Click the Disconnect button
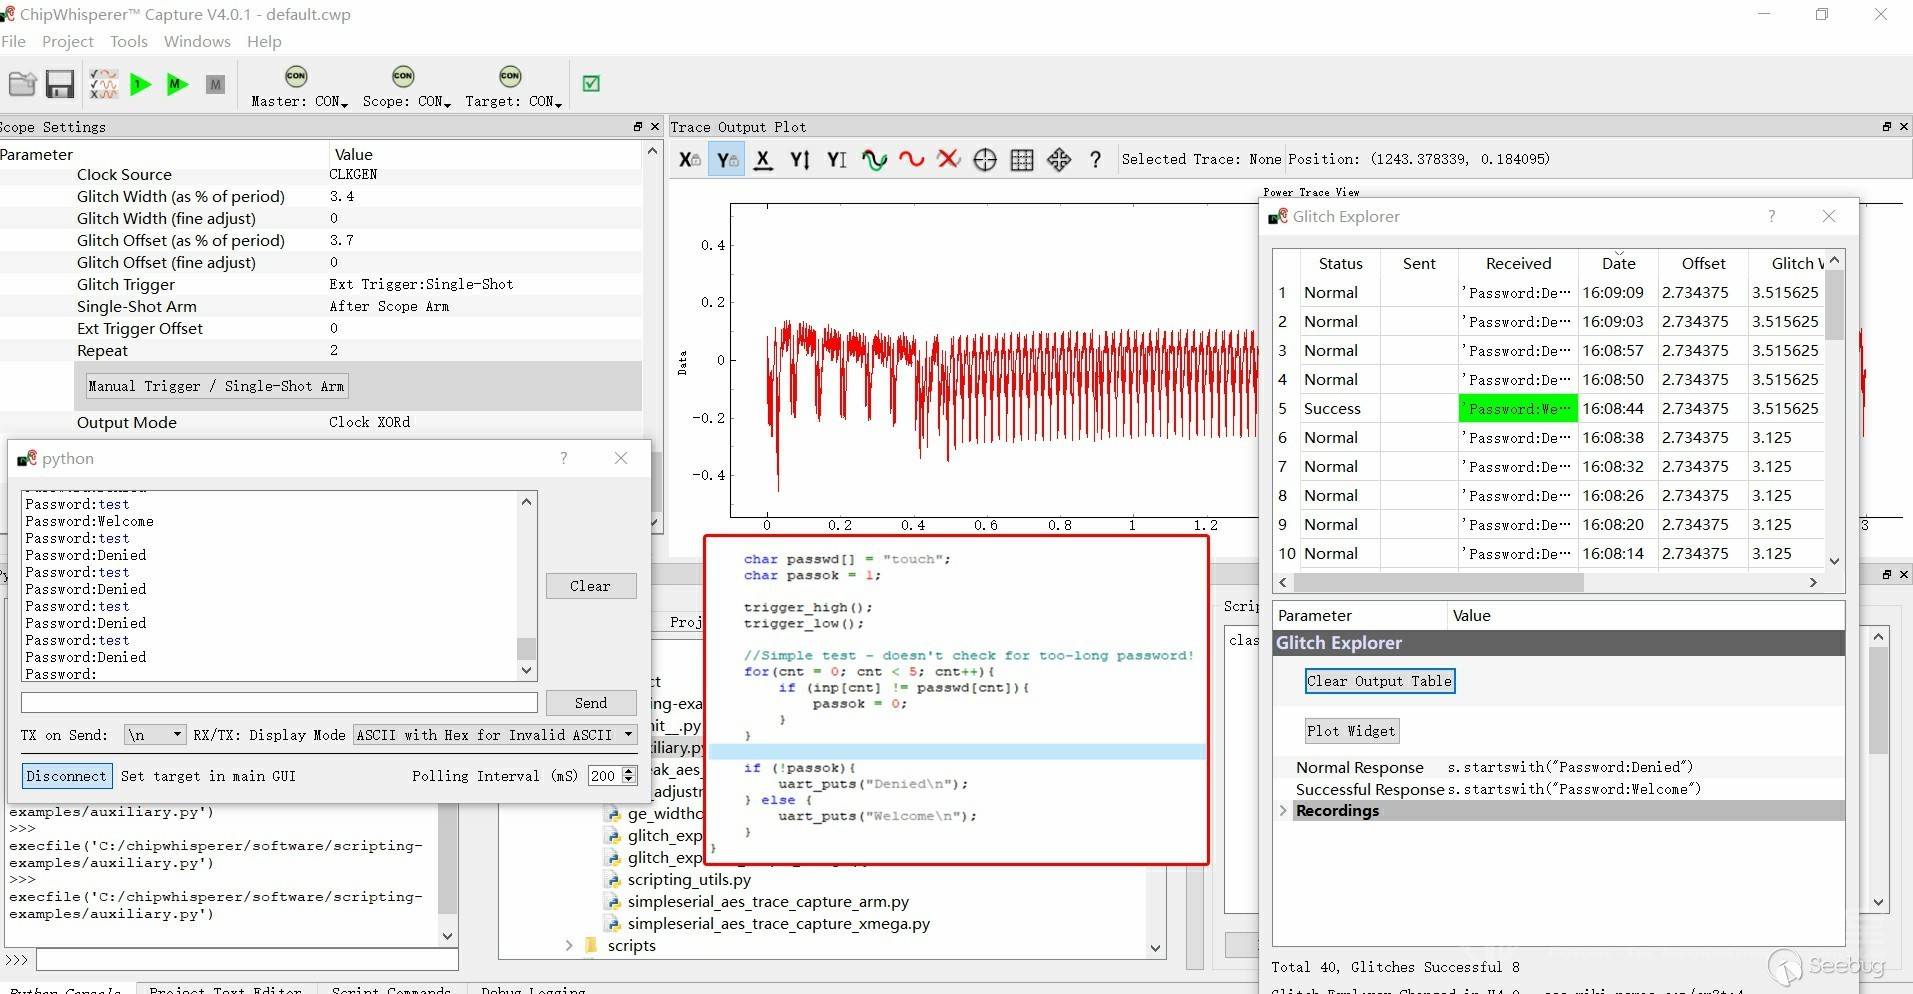Image resolution: width=1913 pixels, height=994 pixels. pos(66,776)
